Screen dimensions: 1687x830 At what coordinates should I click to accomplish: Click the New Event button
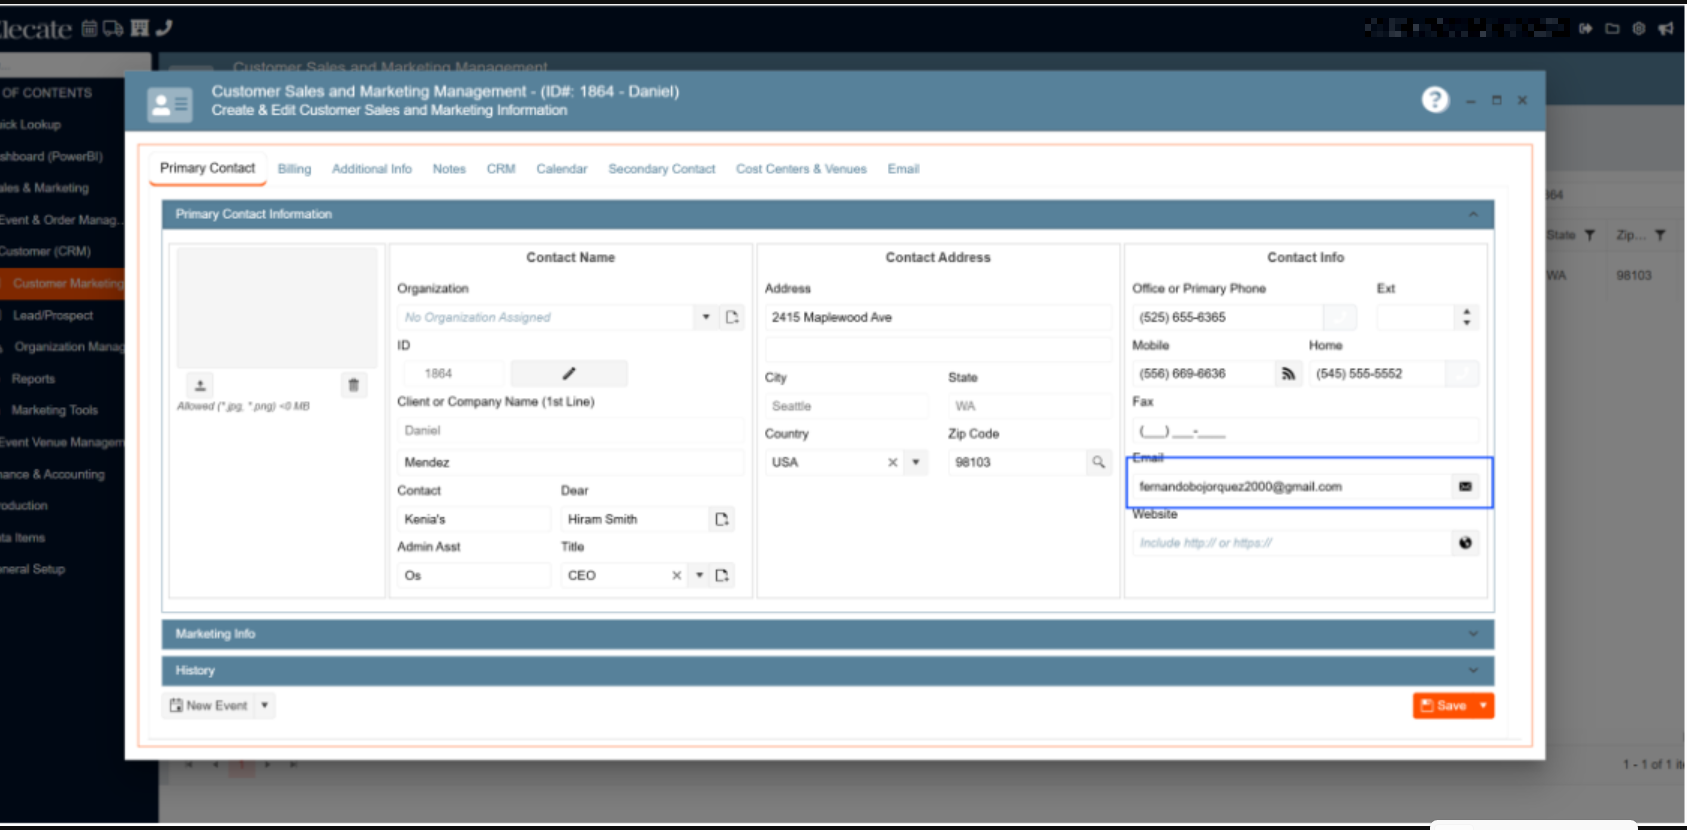208,706
